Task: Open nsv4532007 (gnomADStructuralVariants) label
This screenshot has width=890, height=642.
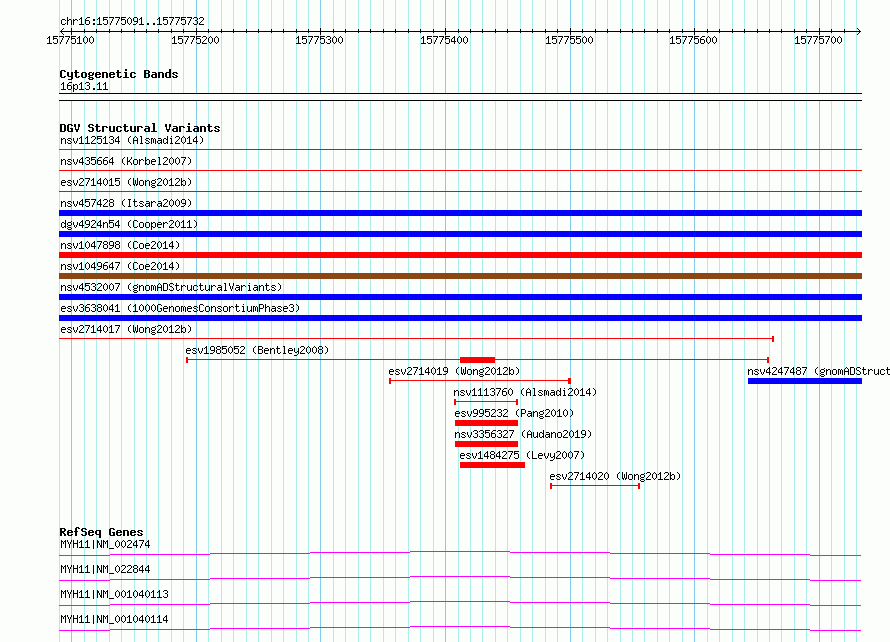Action: pos(171,287)
